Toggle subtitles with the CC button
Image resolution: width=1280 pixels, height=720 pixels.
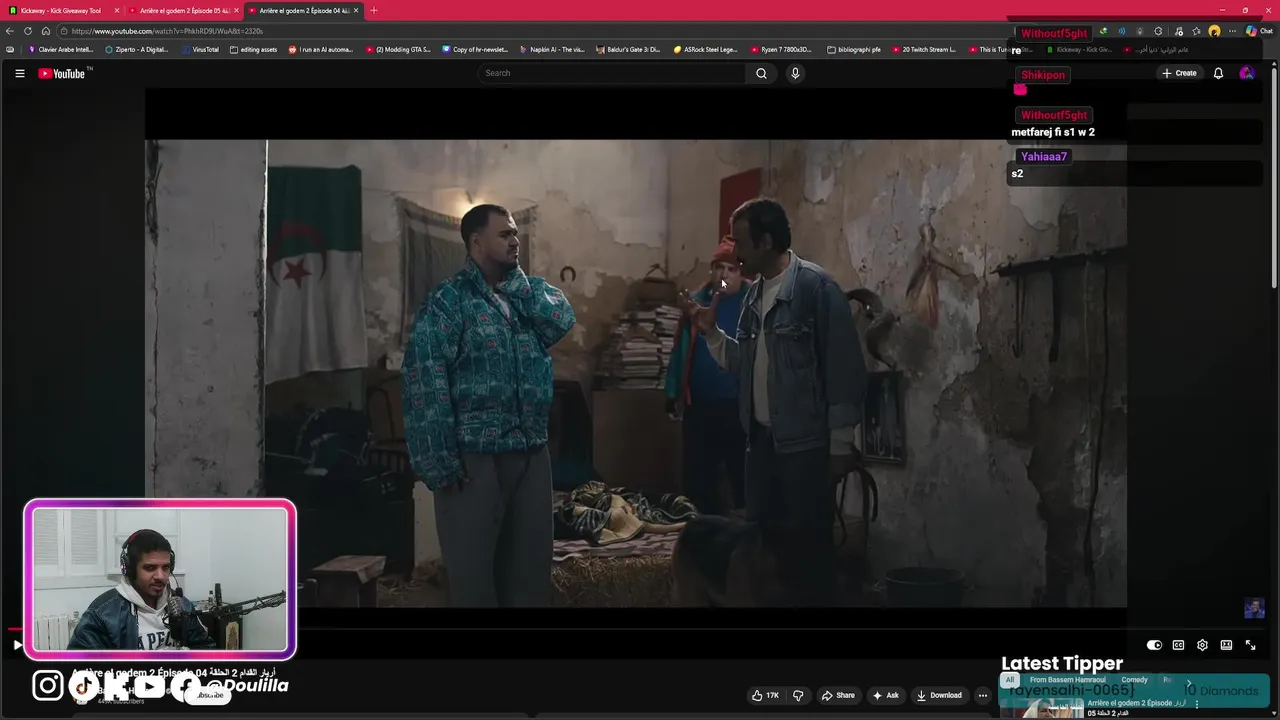1178,645
